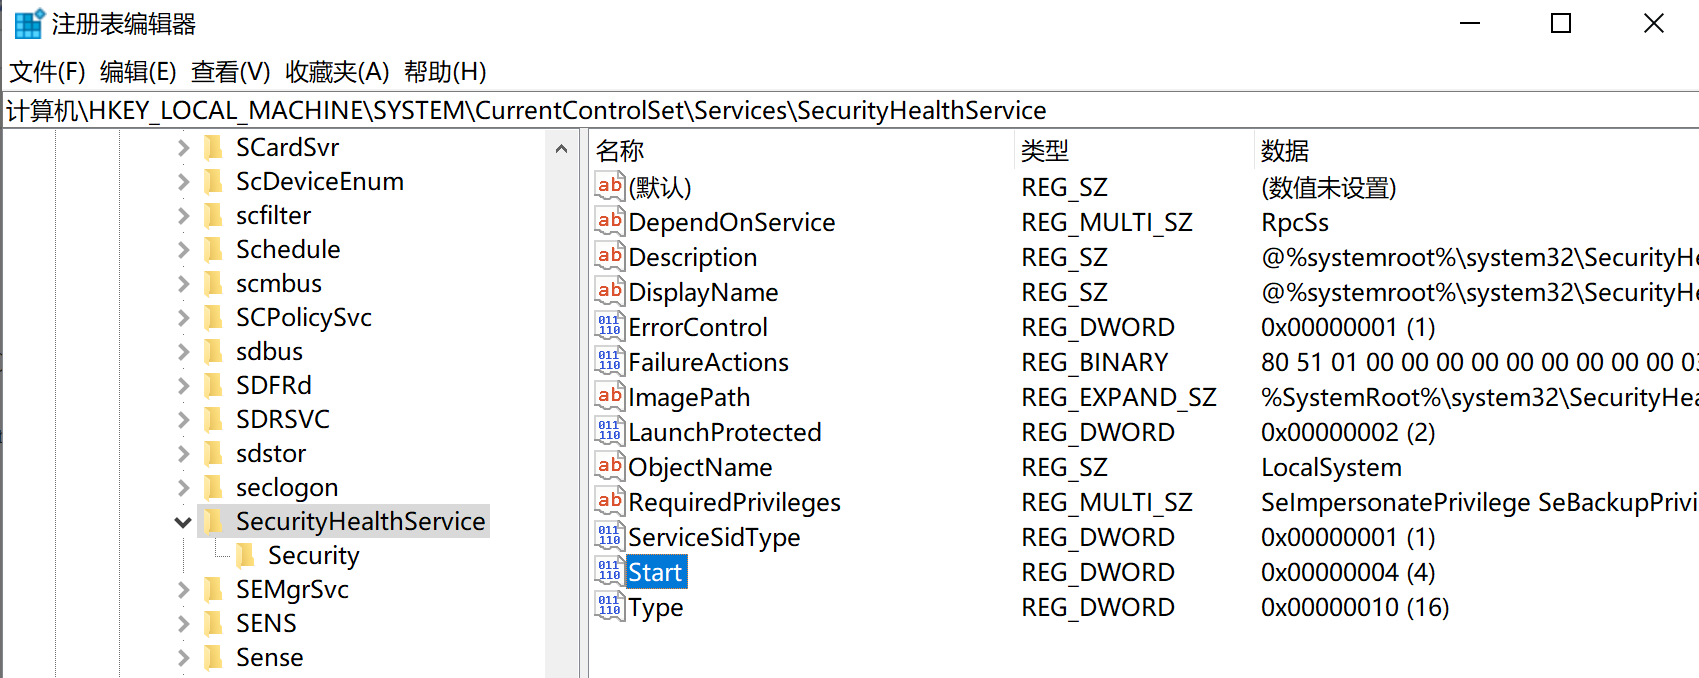The width and height of the screenshot is (1699, 678).
Task: Click the string icon beside DependOnService
Action: tap(609, 222)
